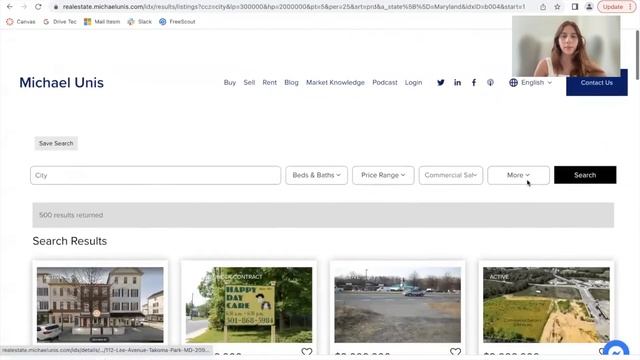
Task: Open the Blog menu item
Action: click(x=291, y=82)
